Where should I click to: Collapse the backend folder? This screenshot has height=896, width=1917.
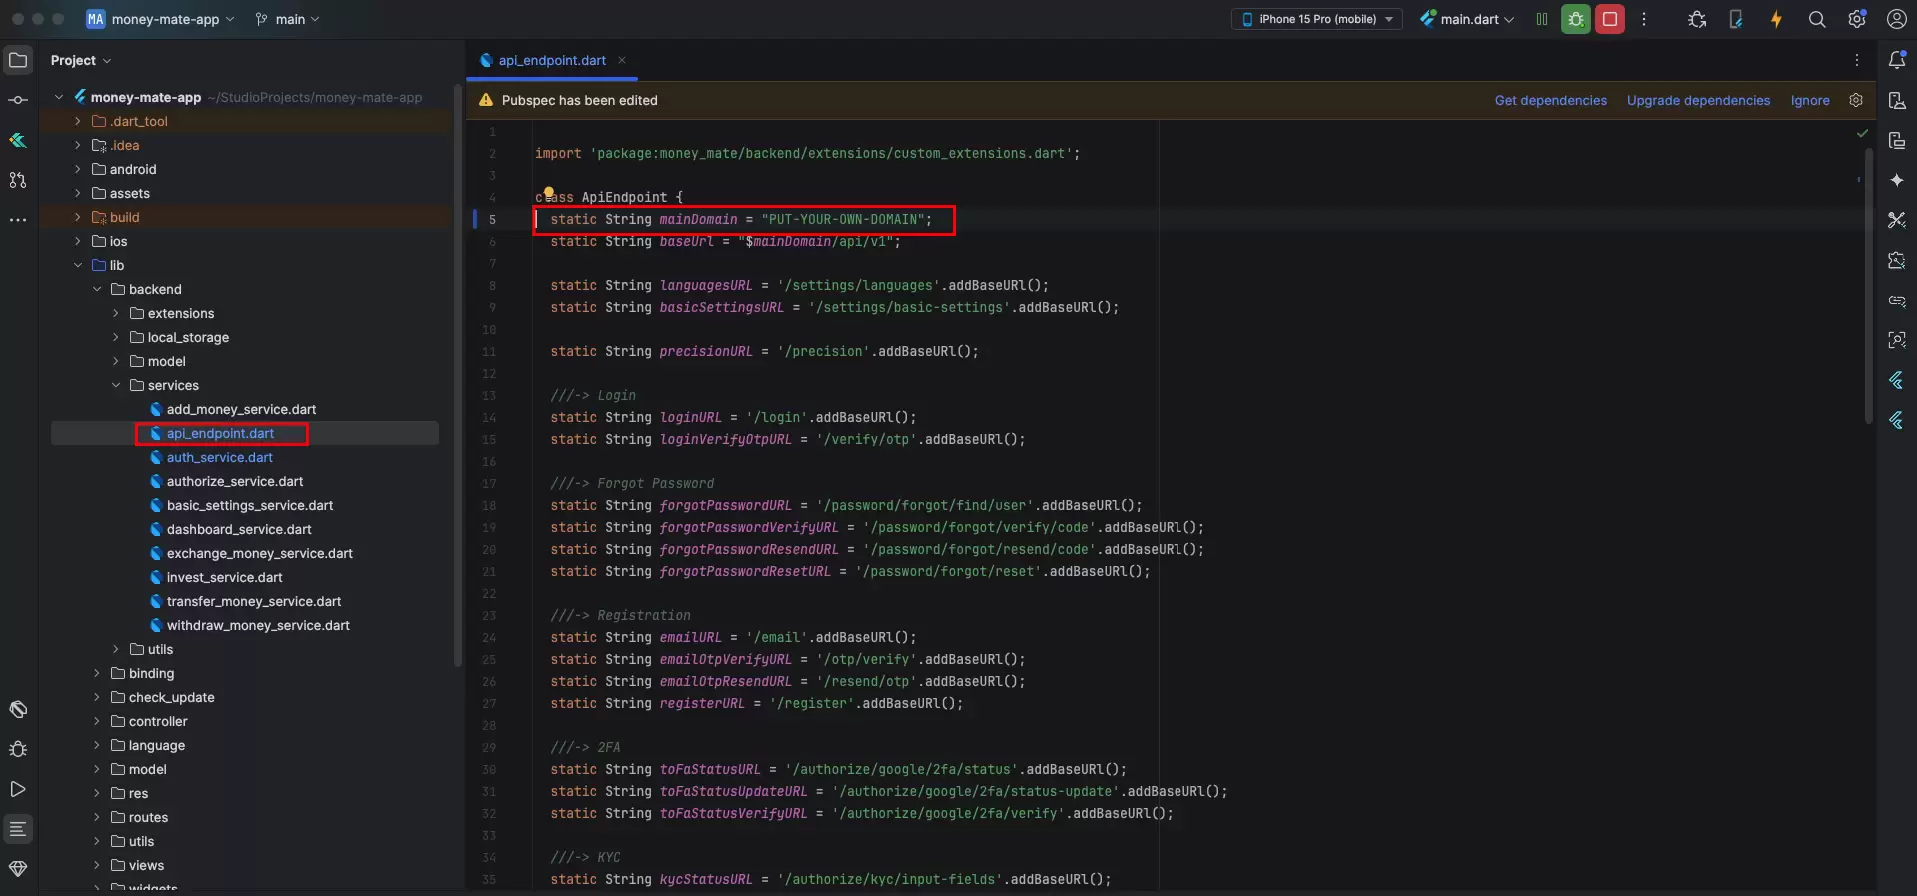tap(97, 289)
